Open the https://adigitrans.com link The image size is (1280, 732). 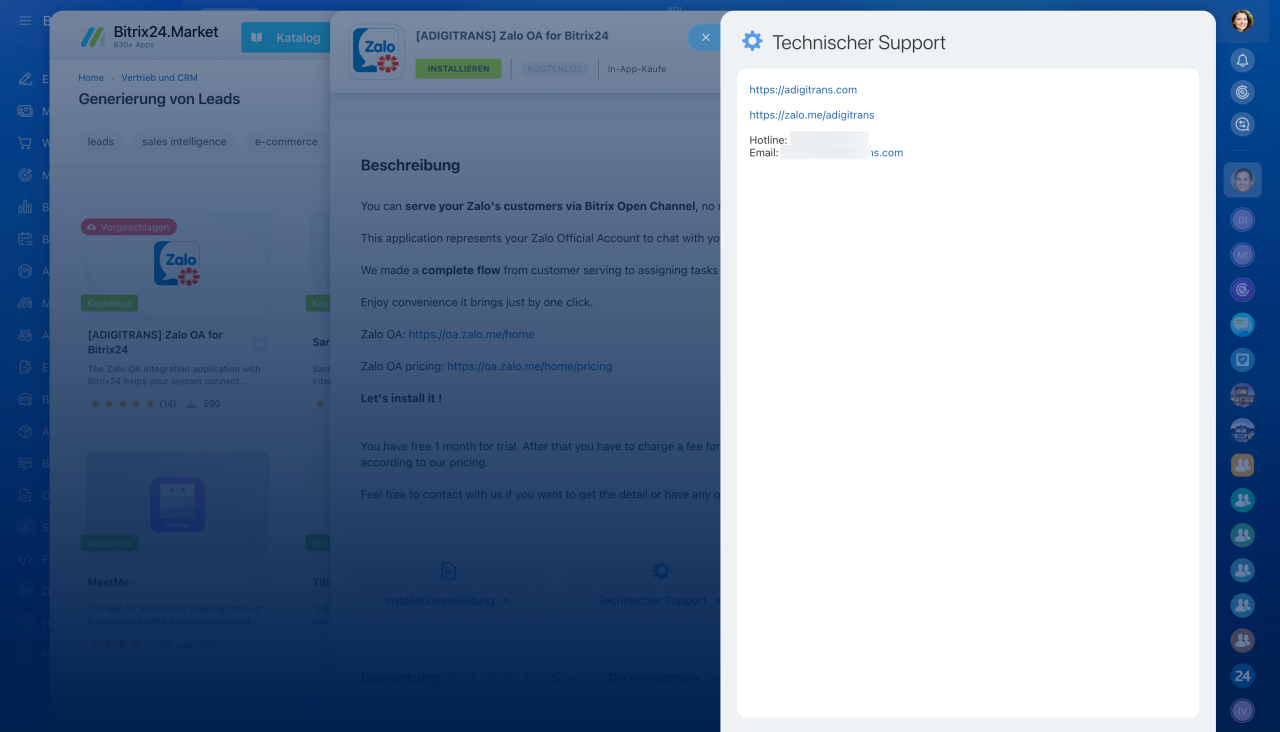coord(803,90)
